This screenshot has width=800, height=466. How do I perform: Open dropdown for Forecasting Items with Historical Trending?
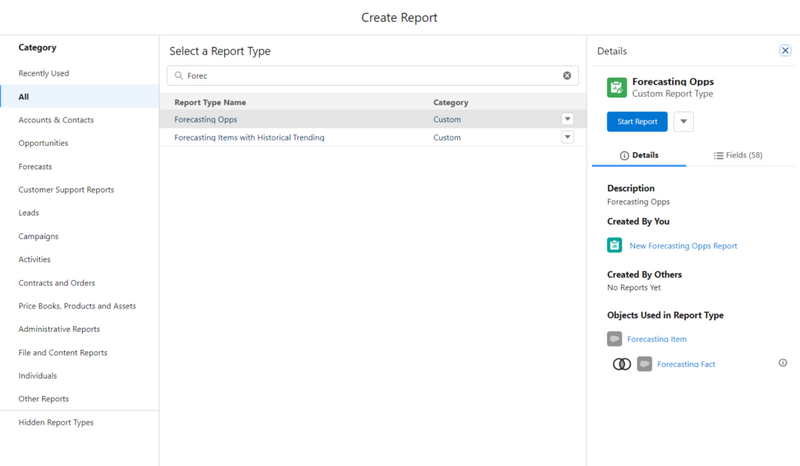click(x=567, y=137)
